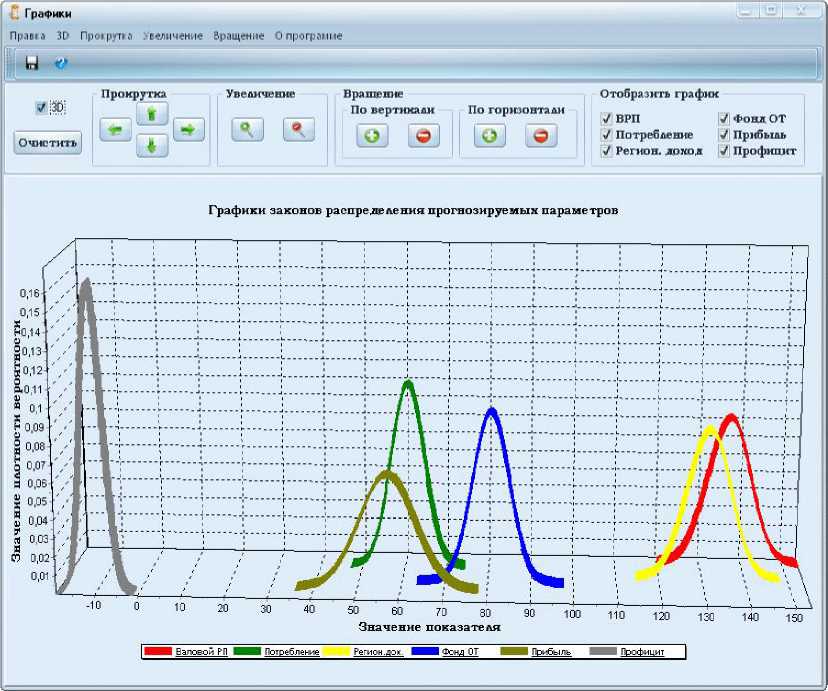Click x-axis title Значение показателя
The width and height of the screenshot is (828, 691).
429,627
